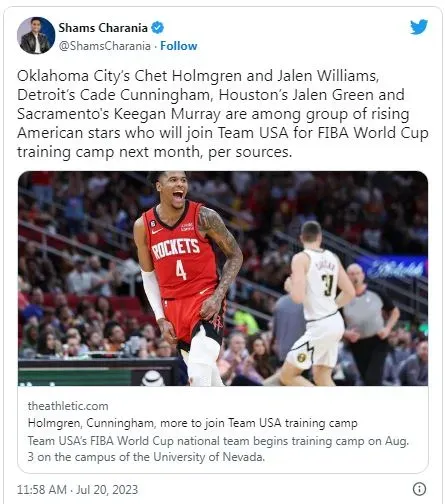Open Shams Charania's profile avatar

pyautogui.click(x=36, y=35)
